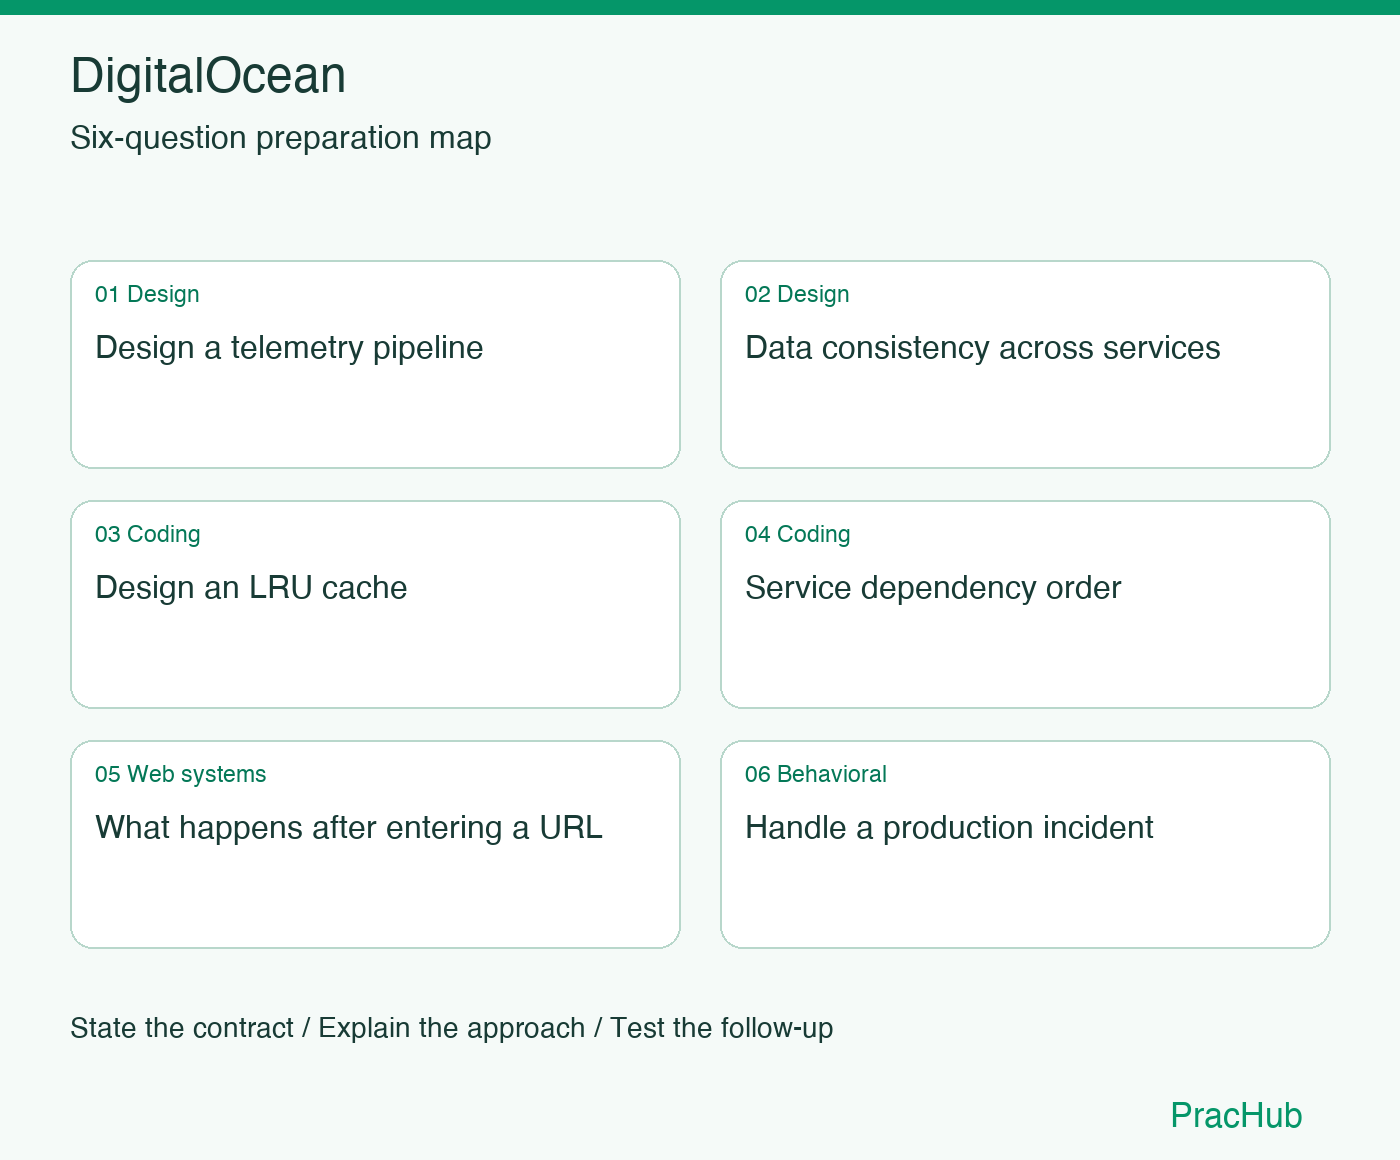
Task: Click the DigitalOcean heading
Action: 208,76
